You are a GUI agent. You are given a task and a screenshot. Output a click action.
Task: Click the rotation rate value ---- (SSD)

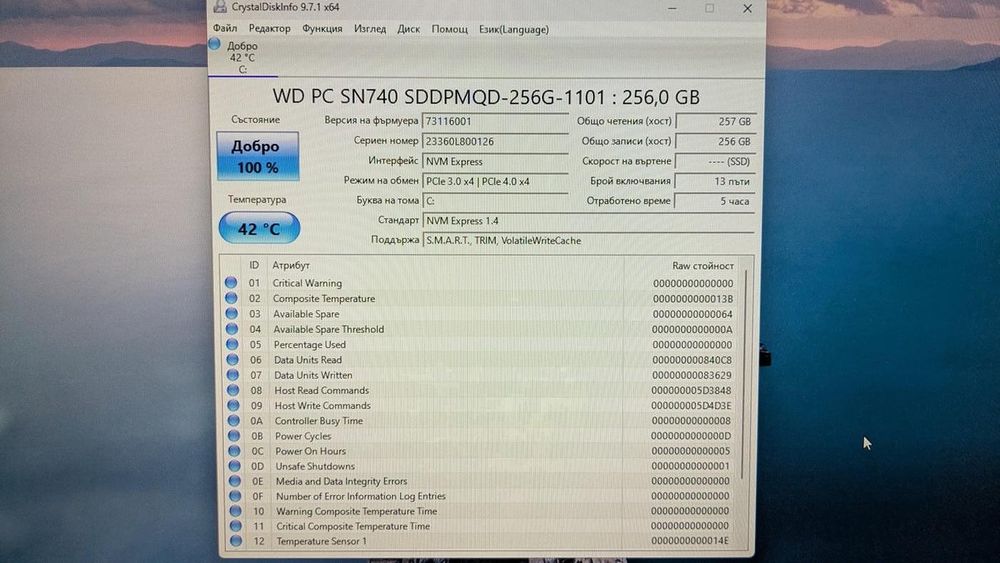click(715, 161)
